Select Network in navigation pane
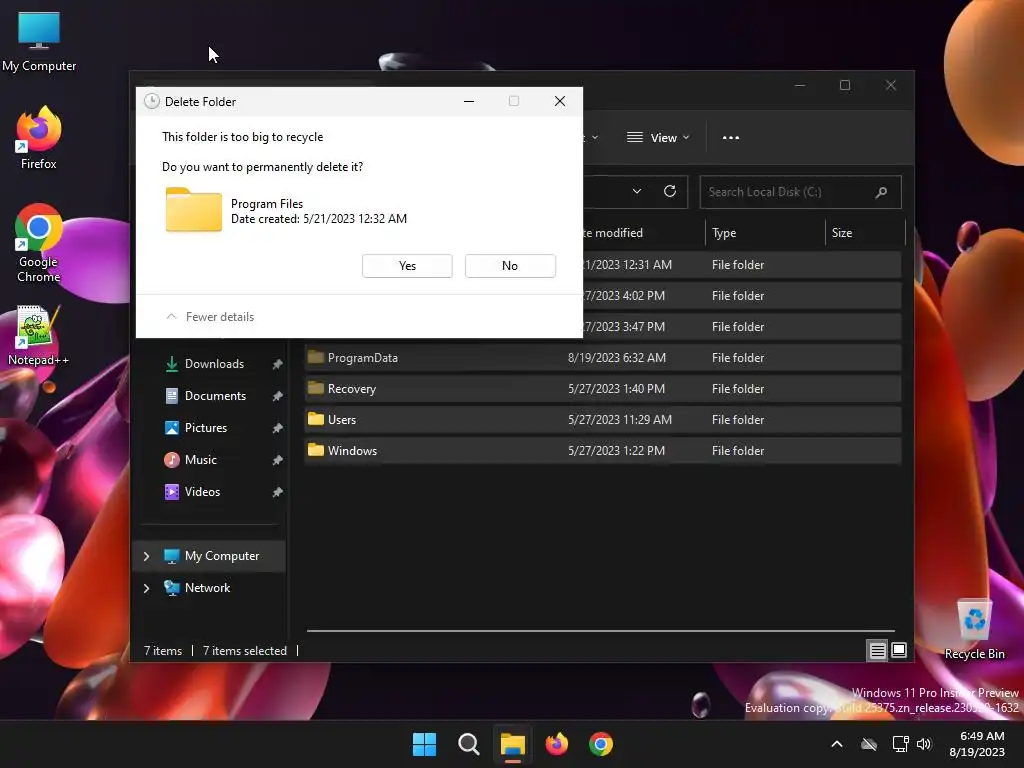This screenshot has height=768, width=1024. [x=209, y=588]
